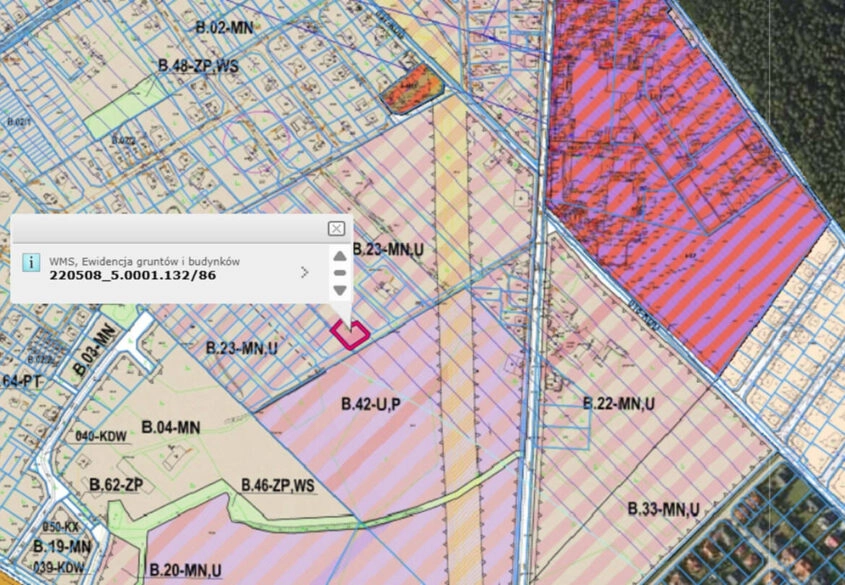Click the magenta highlighted parcel outline
Screen dimensions: 845x585
tap(350, 334)
